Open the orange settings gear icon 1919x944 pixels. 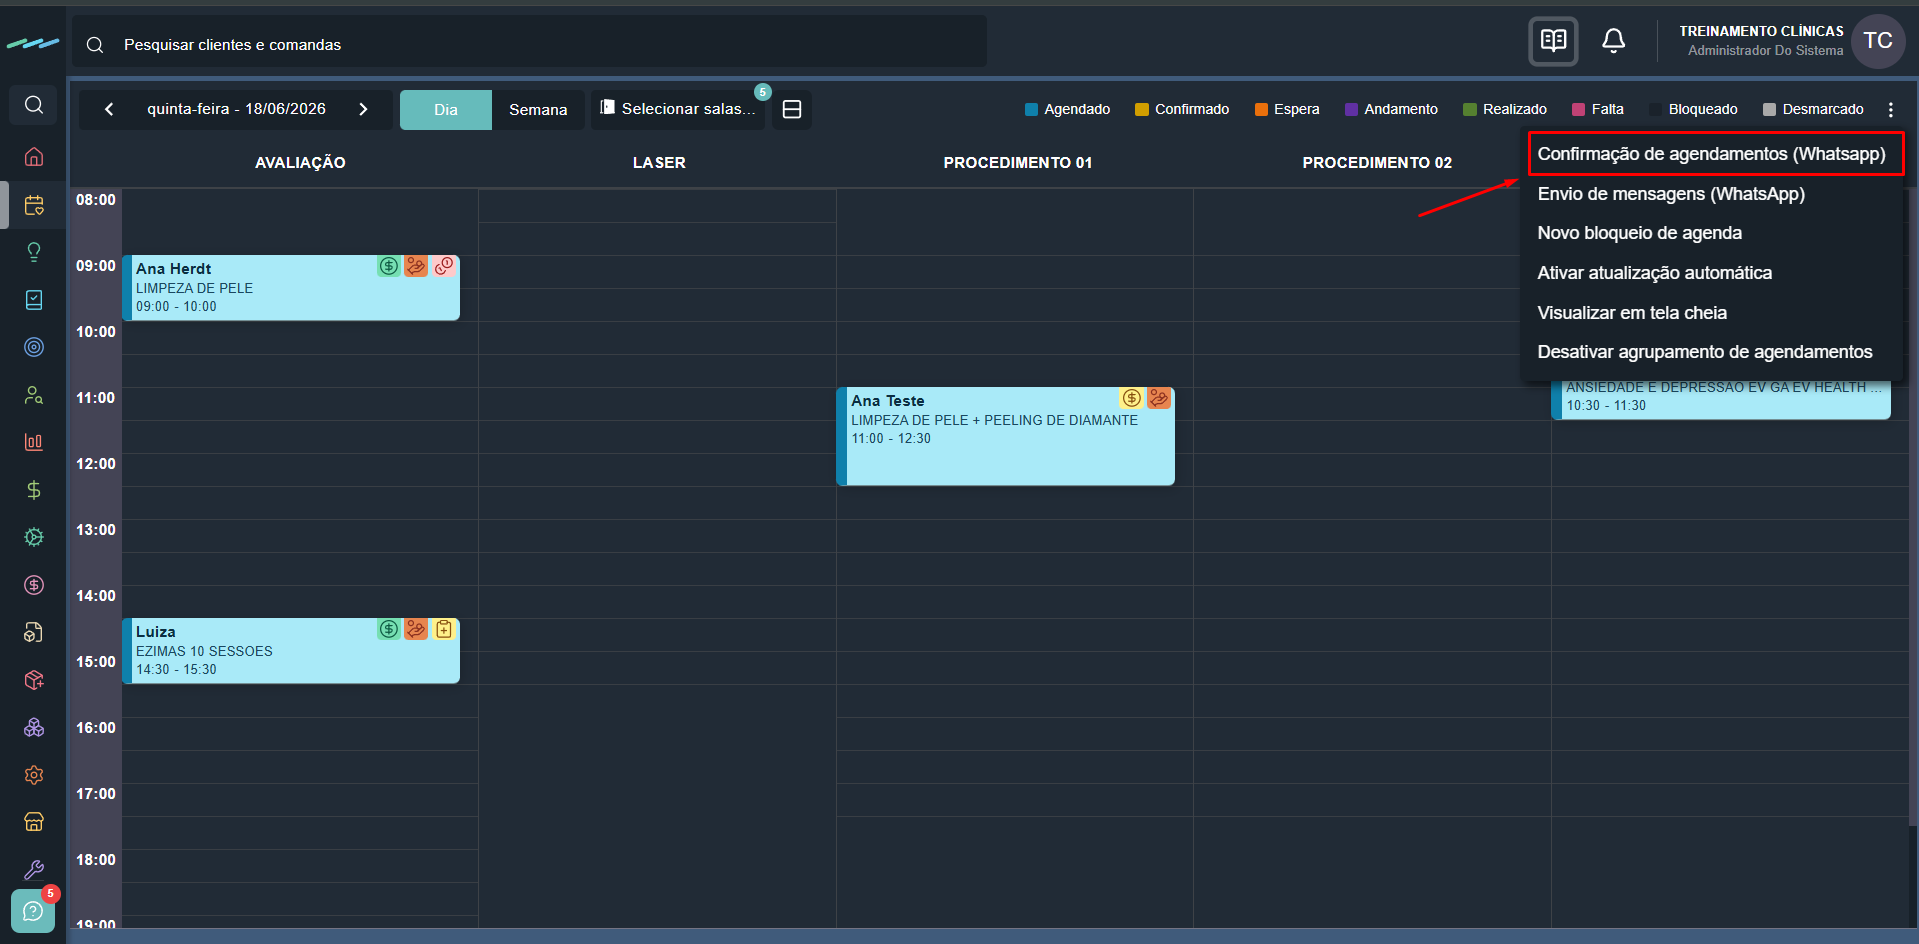[34, 775]
